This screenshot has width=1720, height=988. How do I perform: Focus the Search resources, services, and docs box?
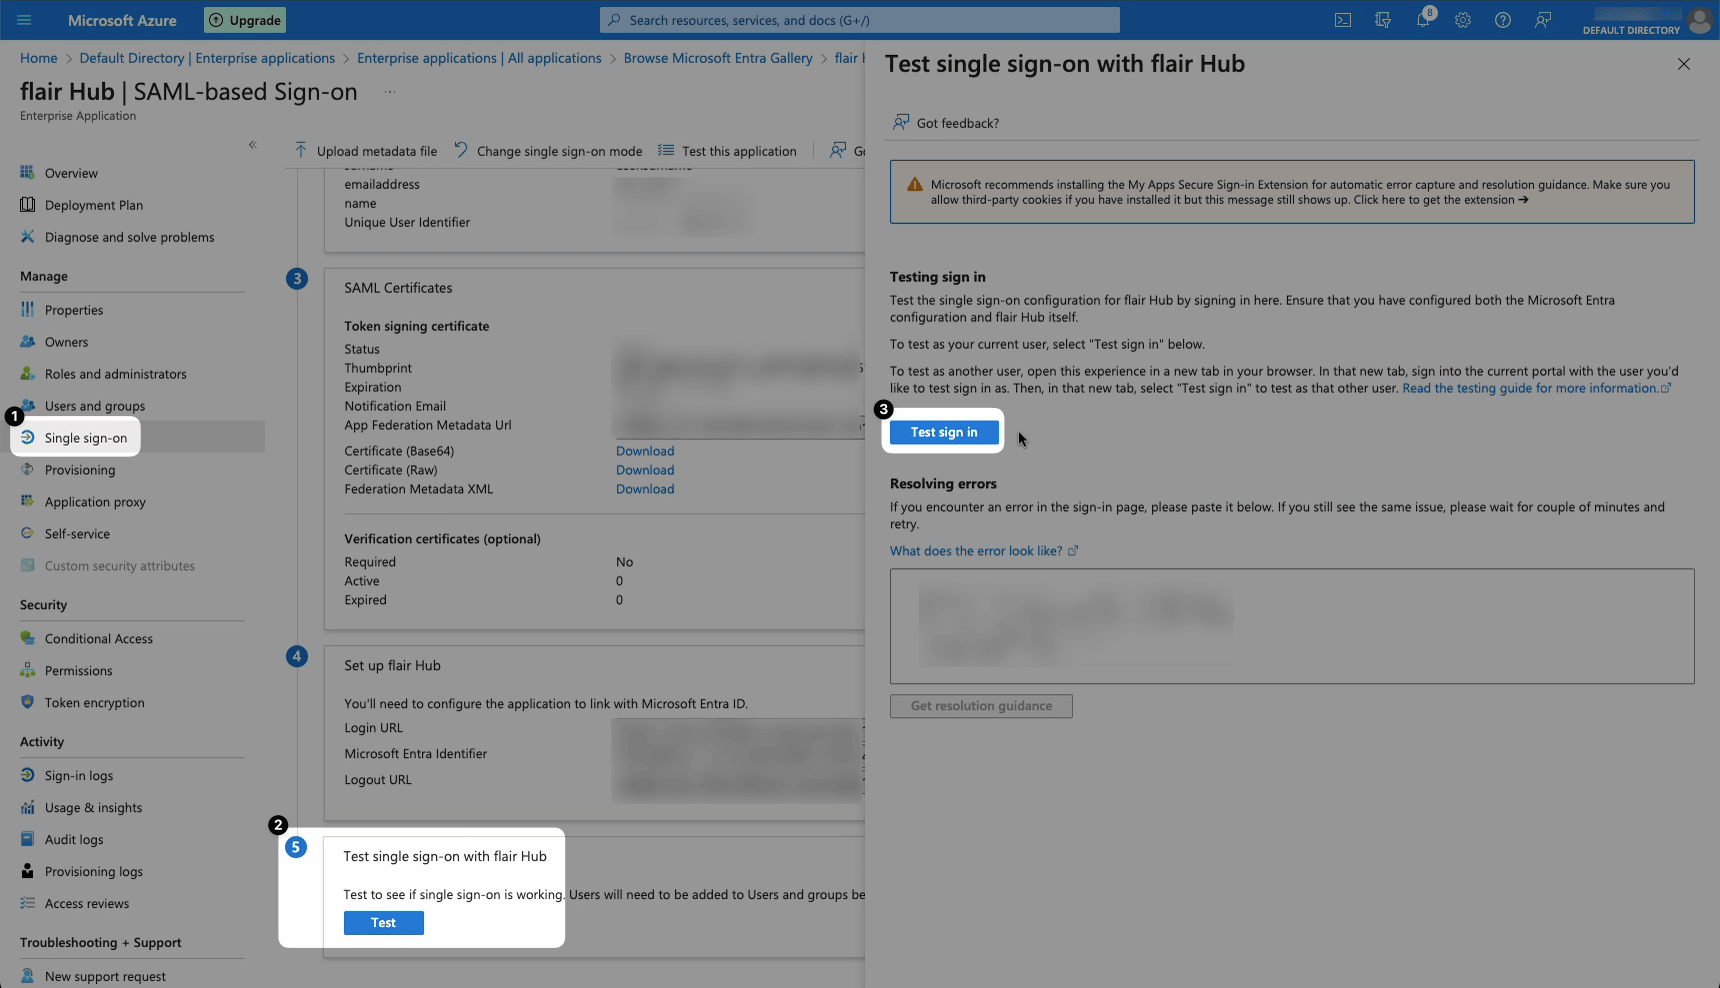click(x=860, y=20)
